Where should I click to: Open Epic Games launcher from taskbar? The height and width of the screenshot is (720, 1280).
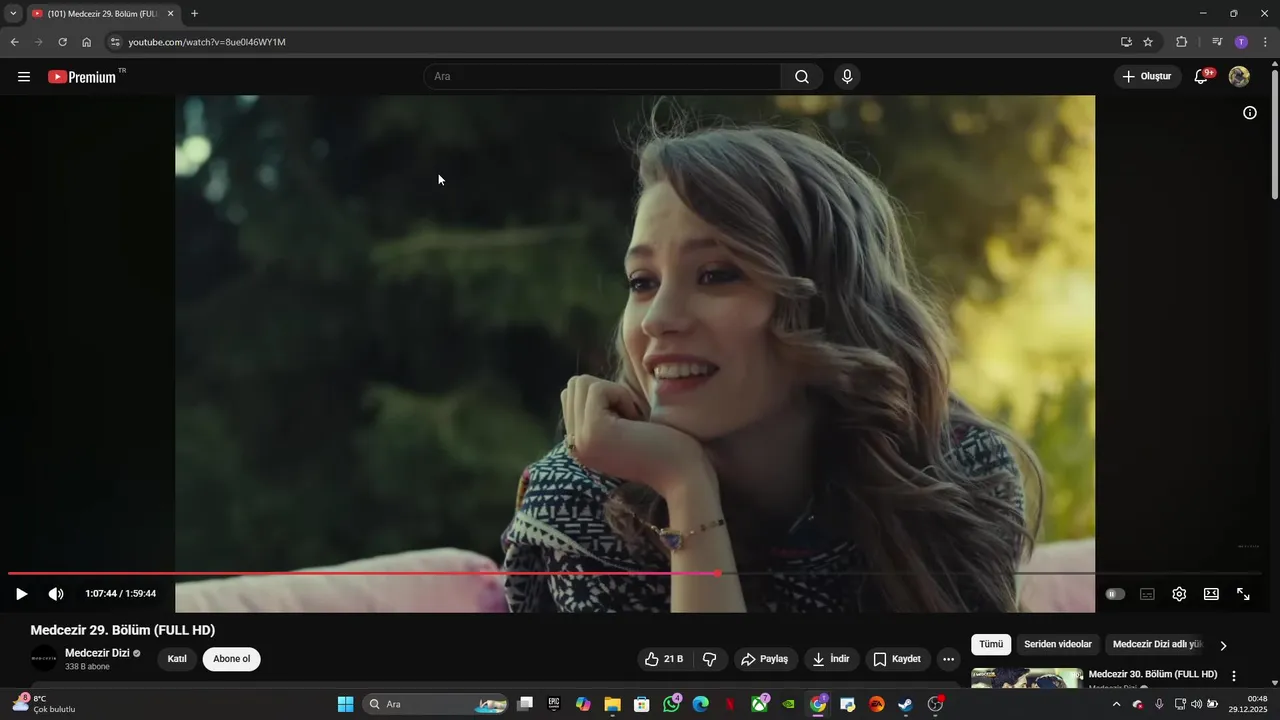[554, 704]
